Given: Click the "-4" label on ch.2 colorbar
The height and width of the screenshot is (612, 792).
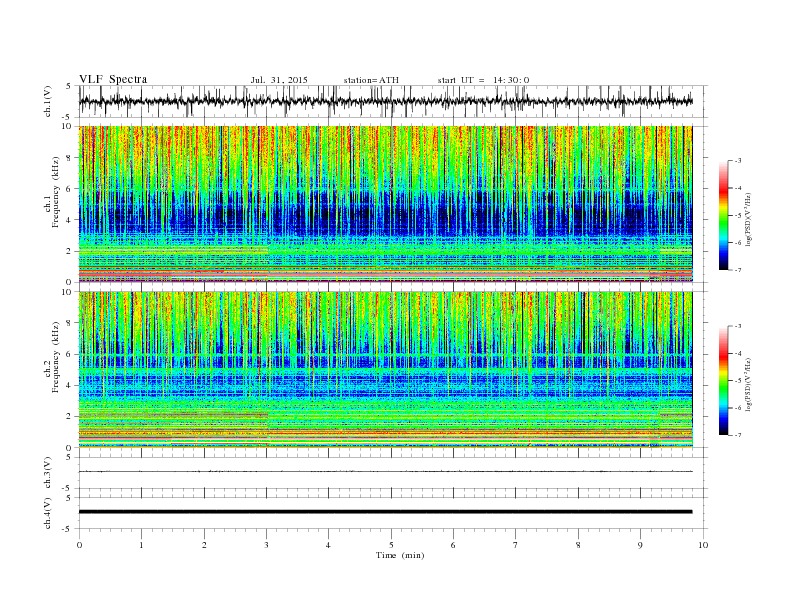Looking at the screenshot, I should pos(738,353).
